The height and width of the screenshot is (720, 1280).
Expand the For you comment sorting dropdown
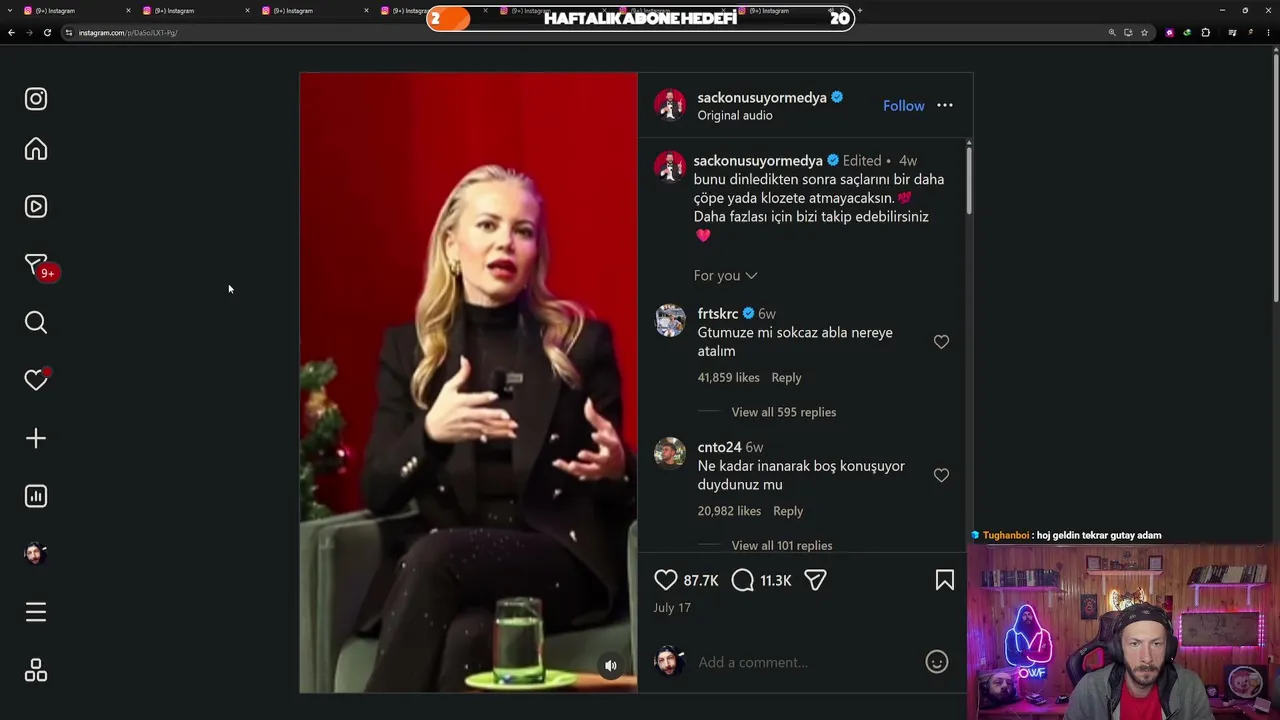point(725,275)
